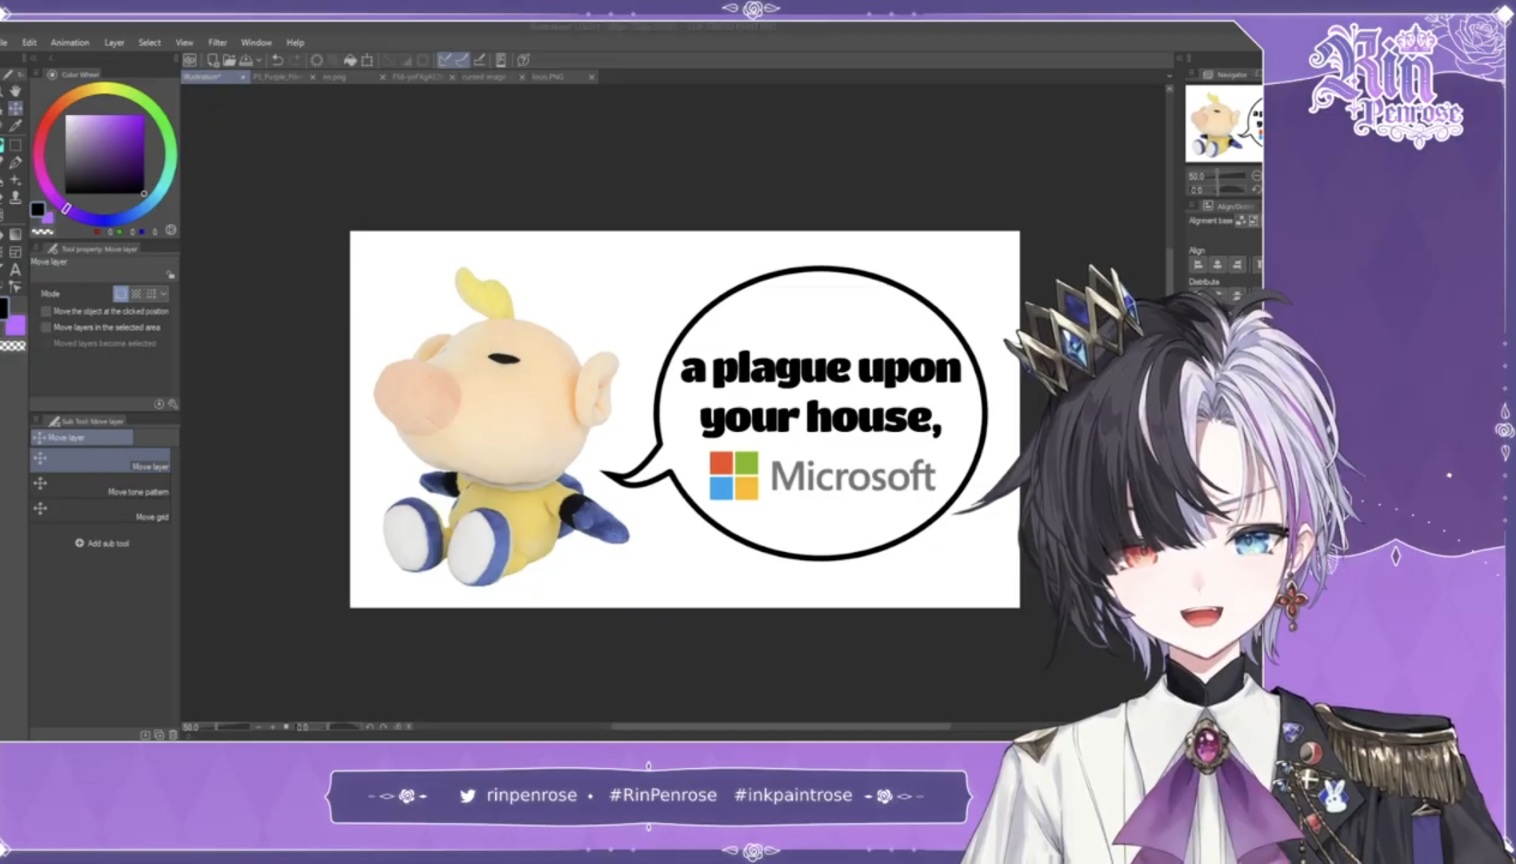This screenshot has height=864, width=1516.
Task: Open the Animation menu
Action: [x=70, y=42]
